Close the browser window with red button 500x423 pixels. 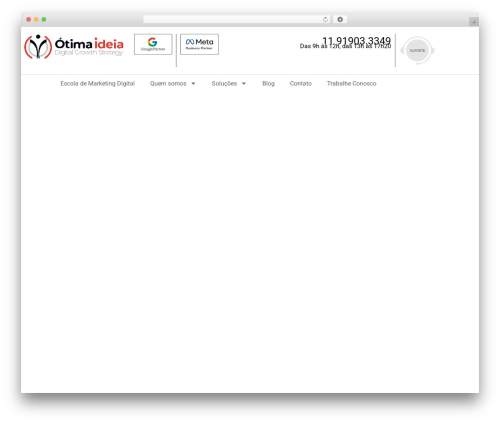tap(29, 20)
